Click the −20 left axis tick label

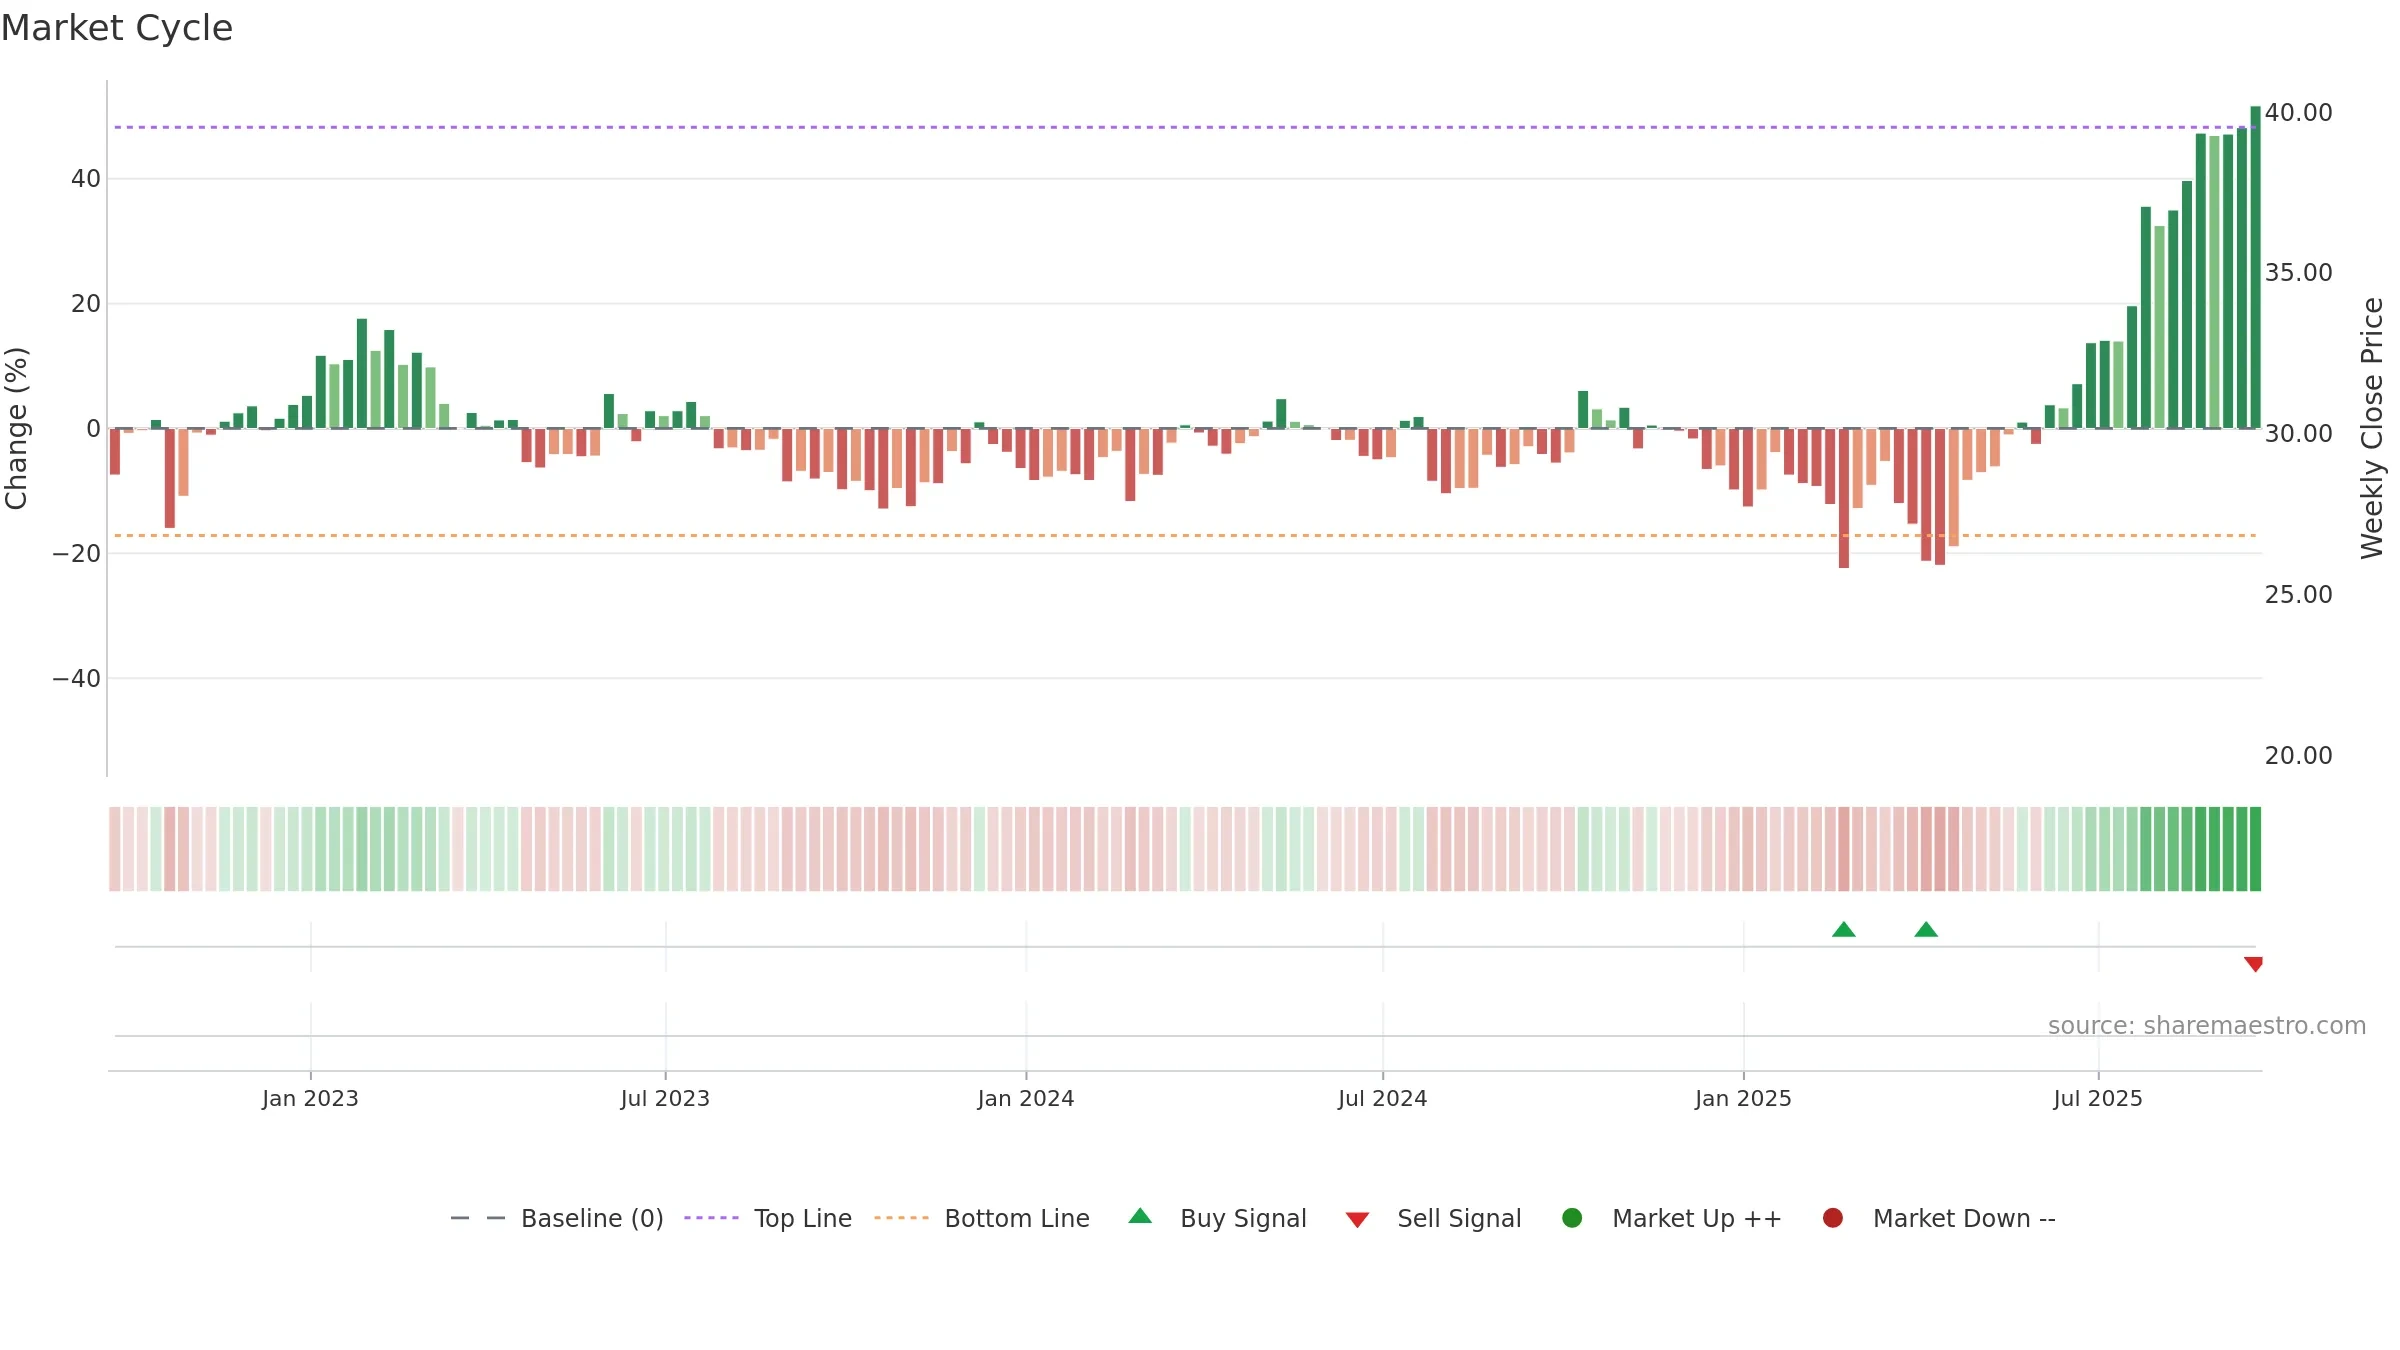click(77, 554)
